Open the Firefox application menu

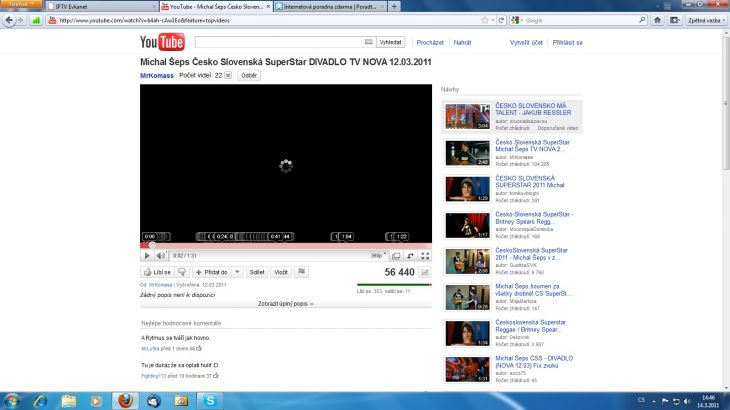20,4
